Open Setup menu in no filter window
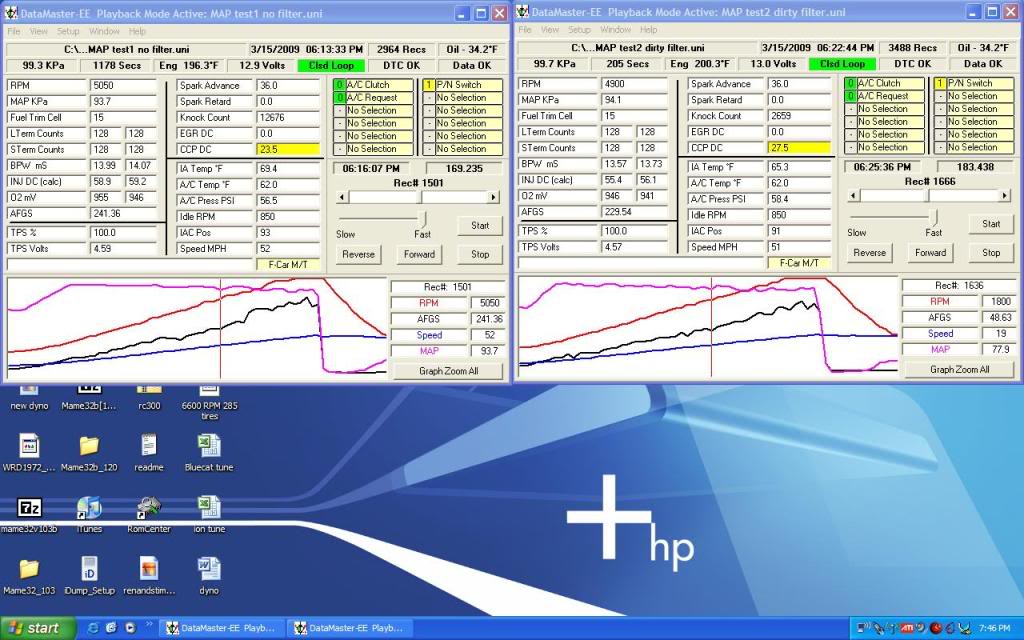The image size is (1024, 640). tap(68, 31)
